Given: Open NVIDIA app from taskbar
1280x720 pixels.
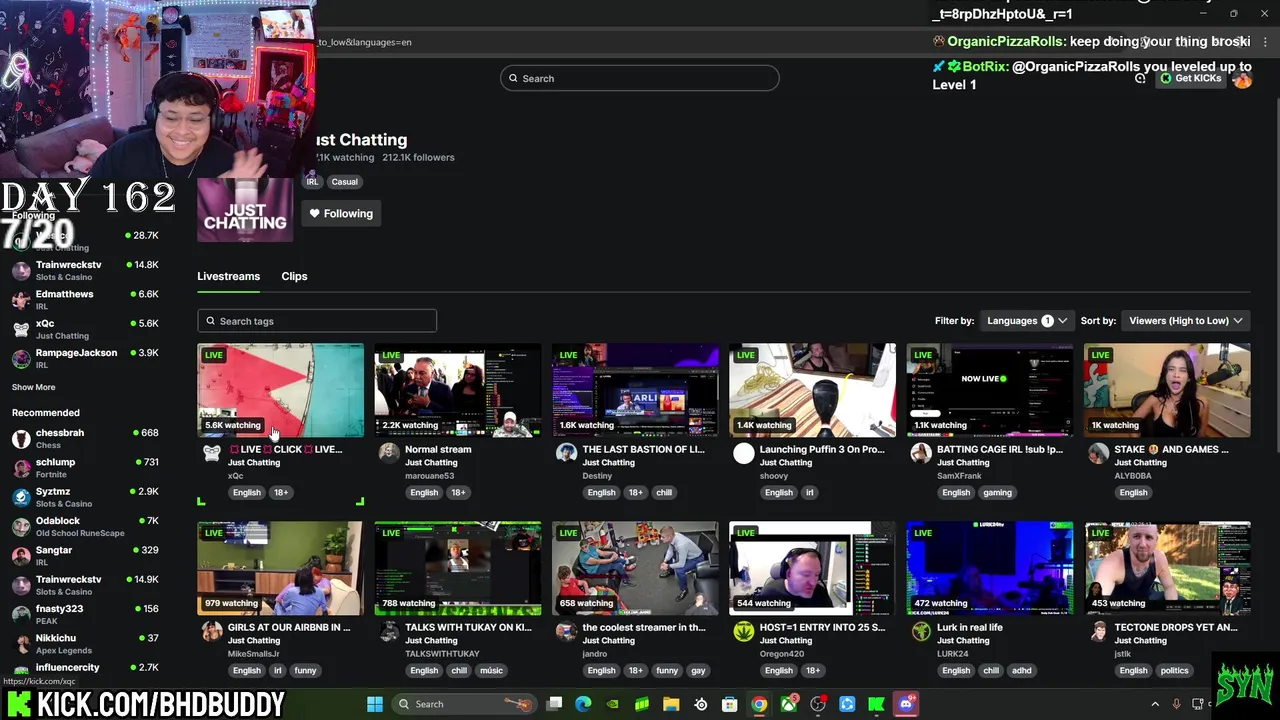Looking at the screenshot, I should click(612, 704).
